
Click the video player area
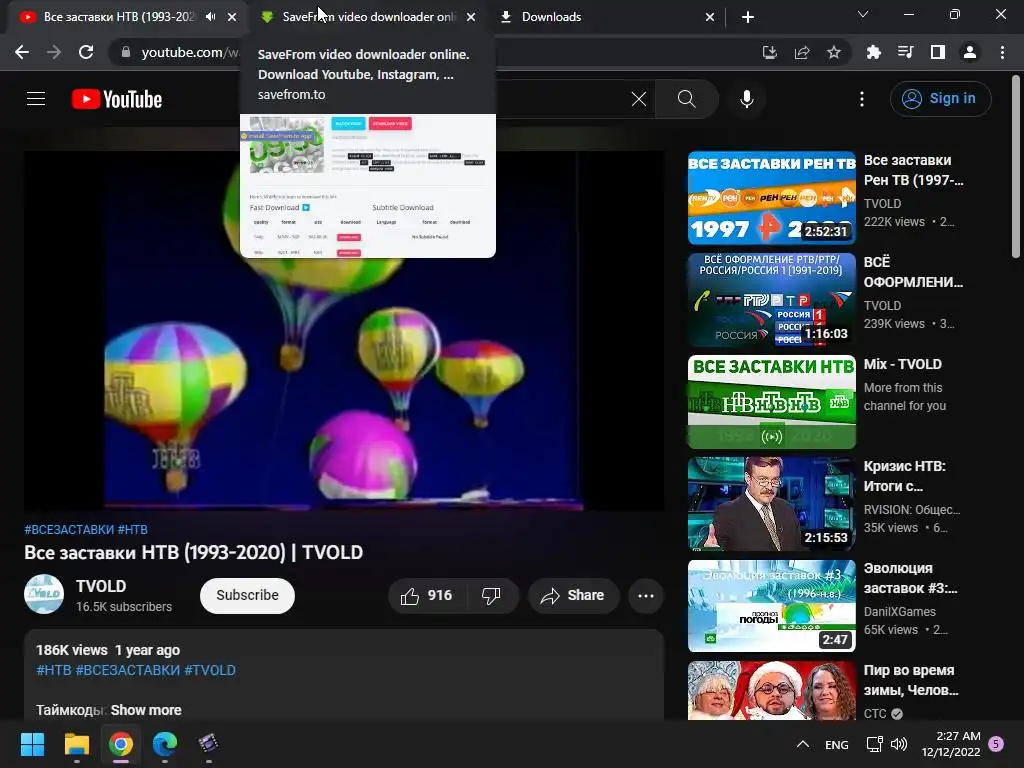344,330
